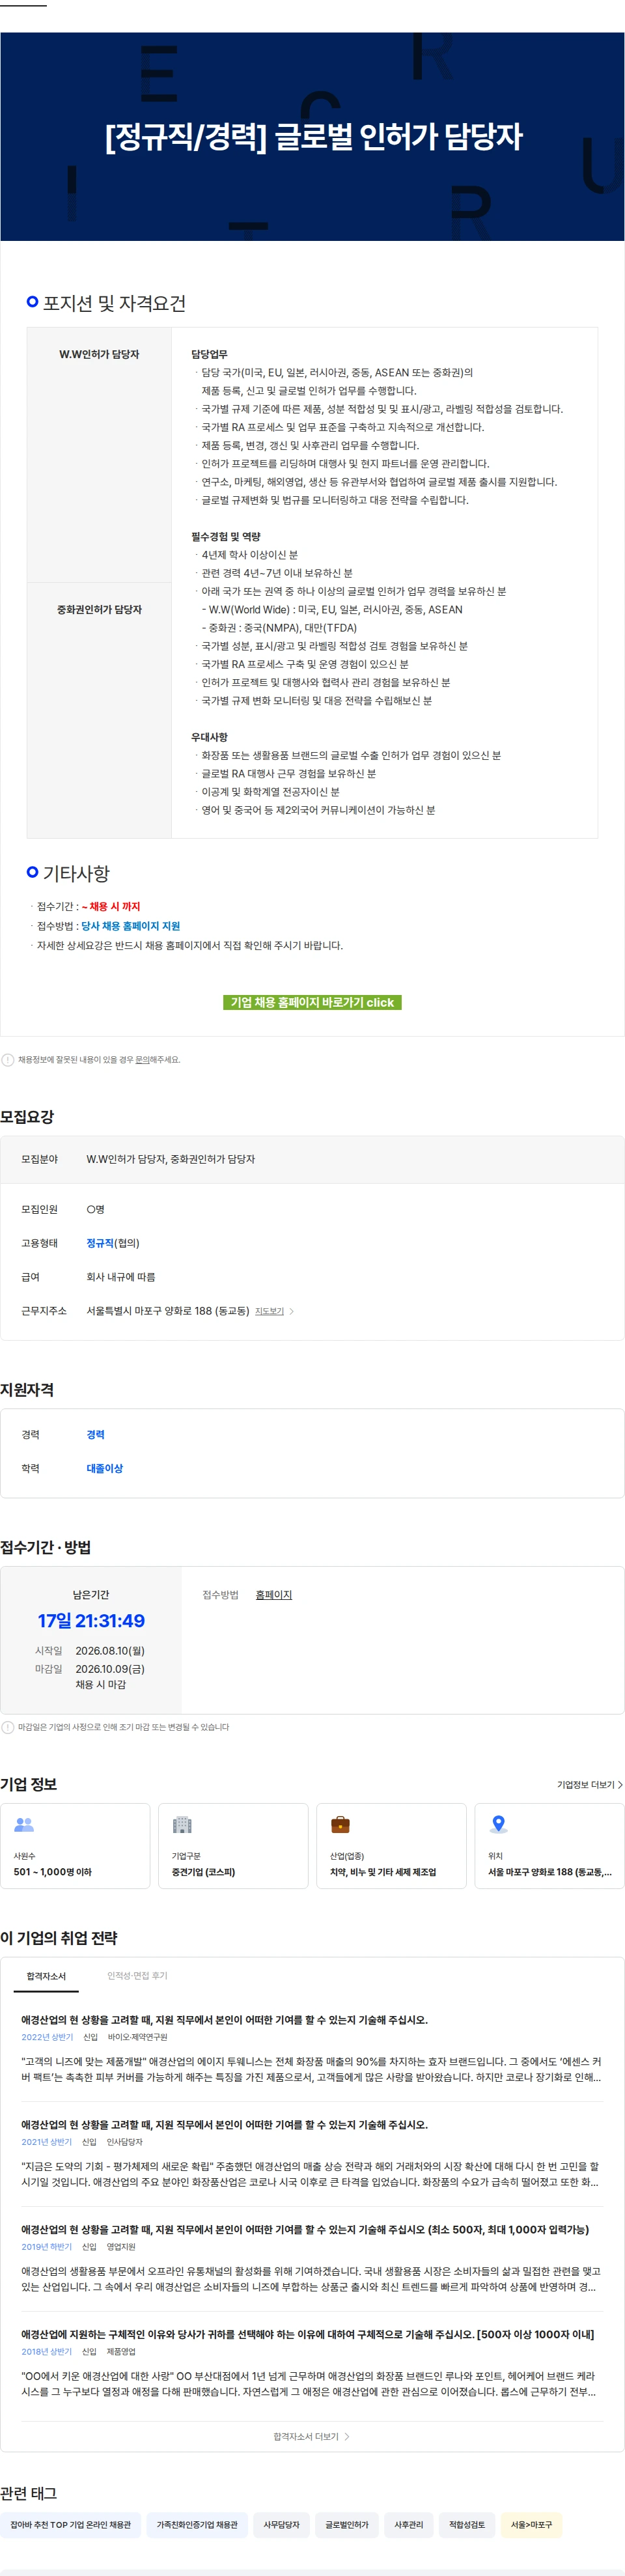Expand the chevron next to 지도보기
This screenshot has height=2576, width=625.
pyautogui.click(x=291, y=1311)
